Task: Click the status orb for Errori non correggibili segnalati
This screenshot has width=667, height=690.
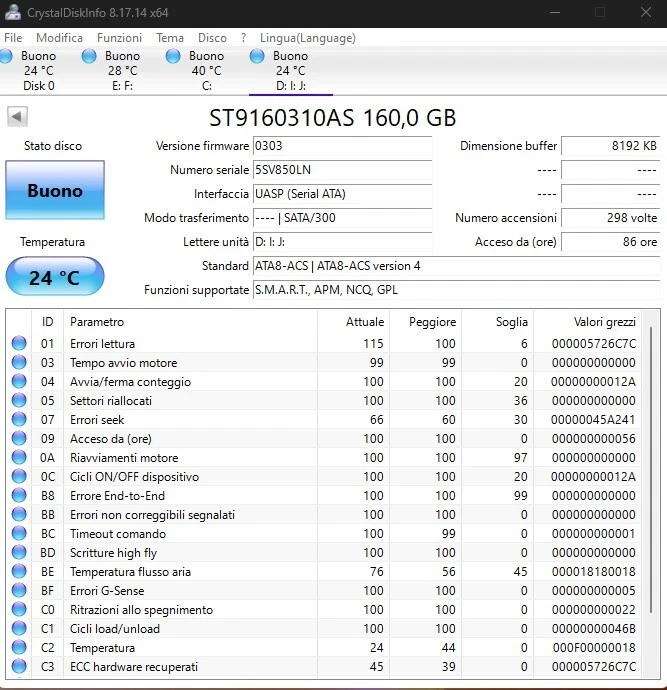Action: click(x=19, y=514)
